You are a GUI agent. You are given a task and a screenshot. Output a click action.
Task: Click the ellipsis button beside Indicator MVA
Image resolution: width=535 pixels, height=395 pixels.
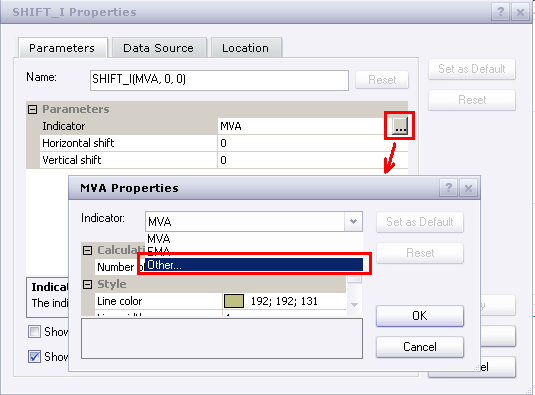[x=400, y=126]
